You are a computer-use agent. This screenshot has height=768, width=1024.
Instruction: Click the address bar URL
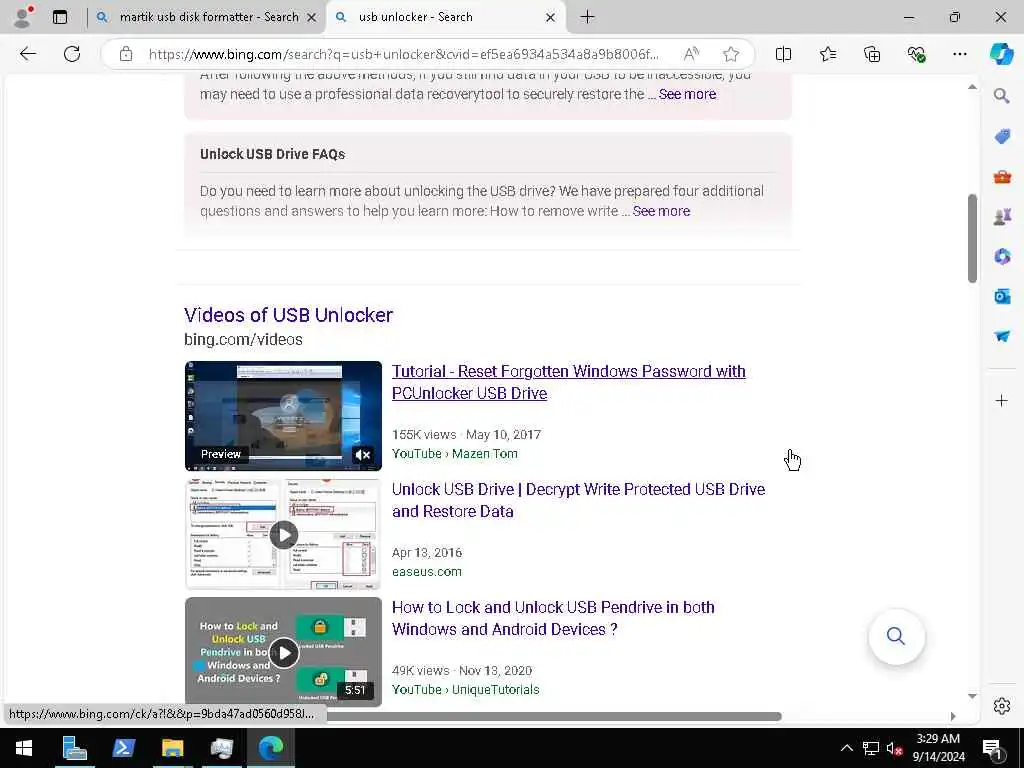point(404,54)
